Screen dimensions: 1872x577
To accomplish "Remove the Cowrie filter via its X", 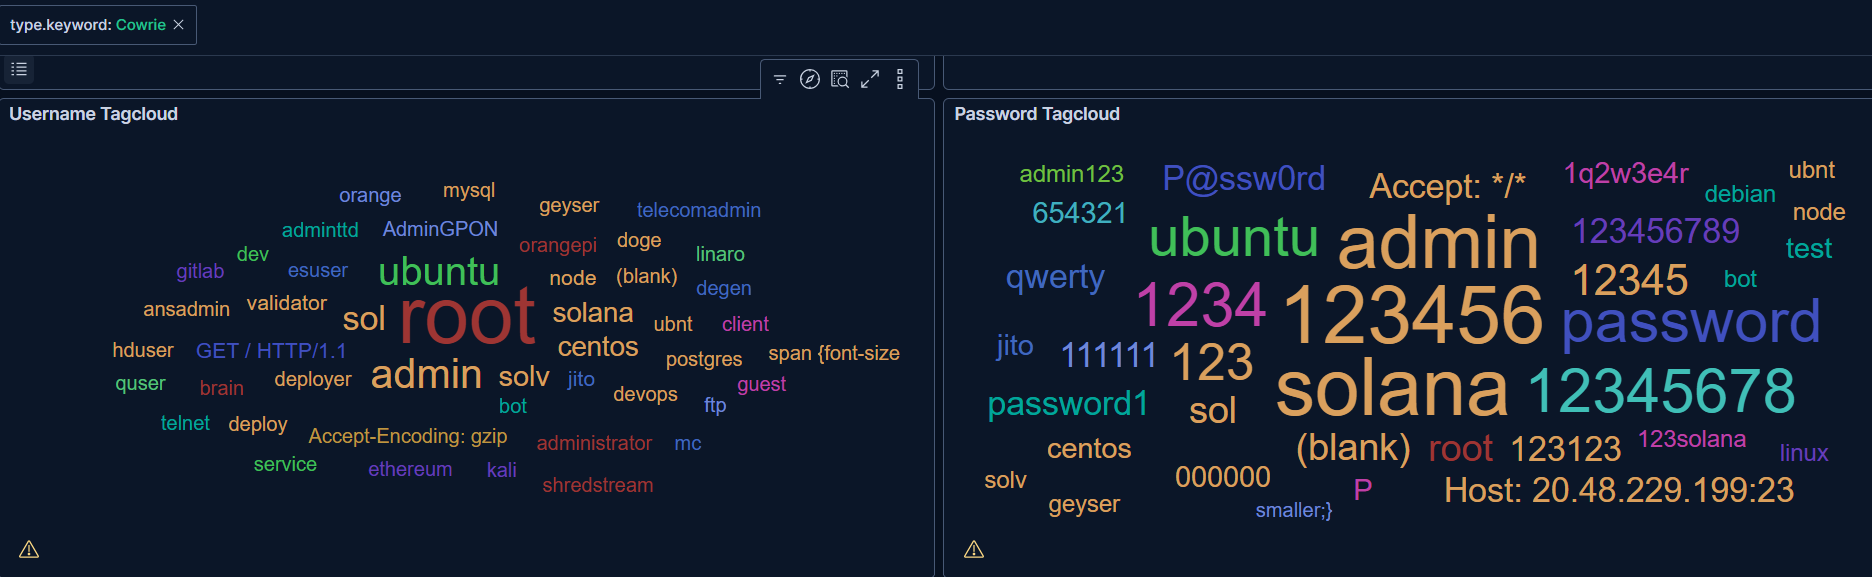I will click(x=178, y=24).
